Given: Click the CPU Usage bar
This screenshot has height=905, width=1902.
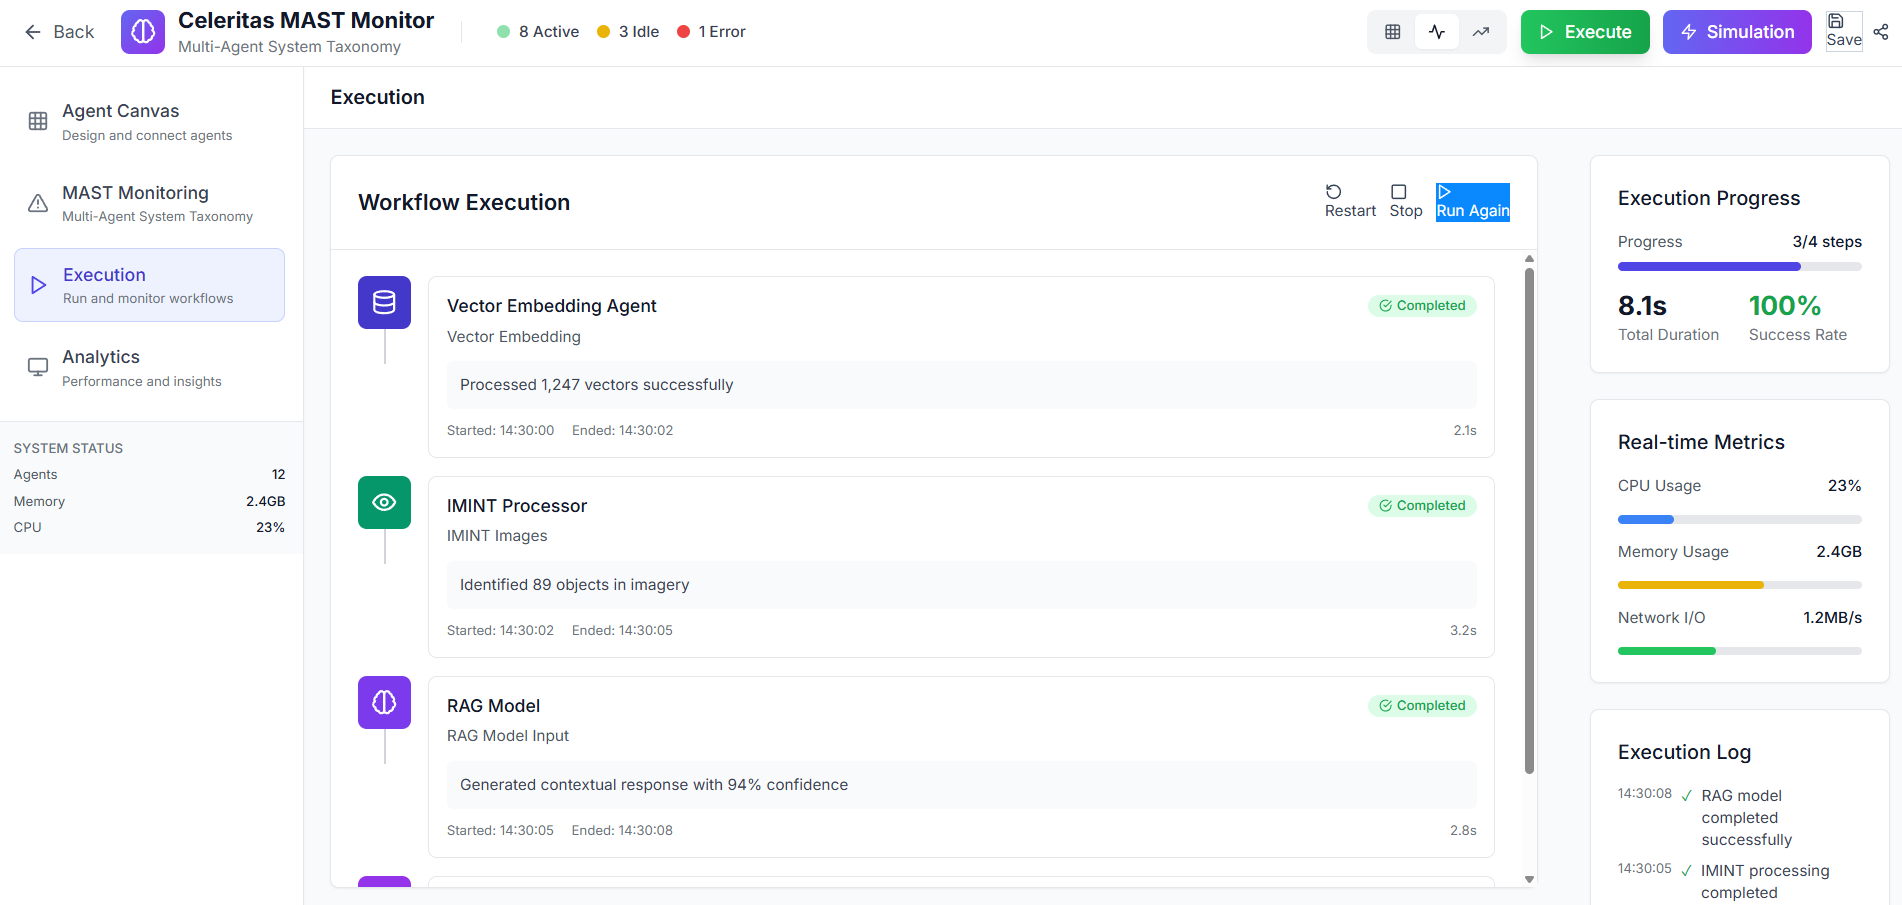Looking at the screenshot, I should [x=1740, y=519].
